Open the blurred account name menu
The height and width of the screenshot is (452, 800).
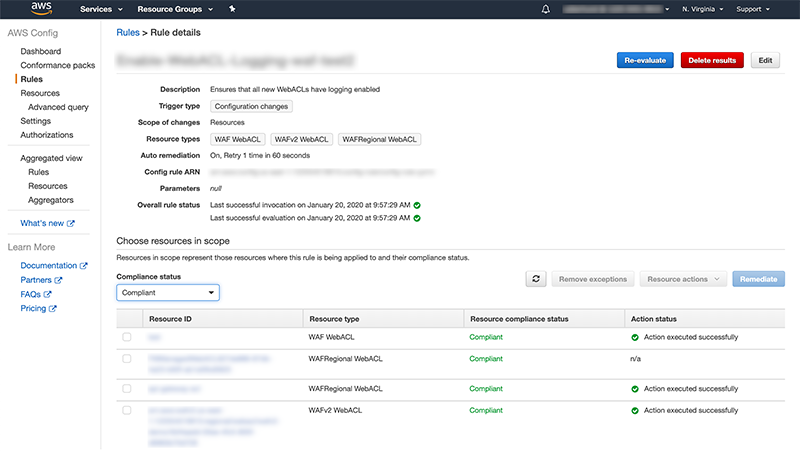(x=616, y=9)
